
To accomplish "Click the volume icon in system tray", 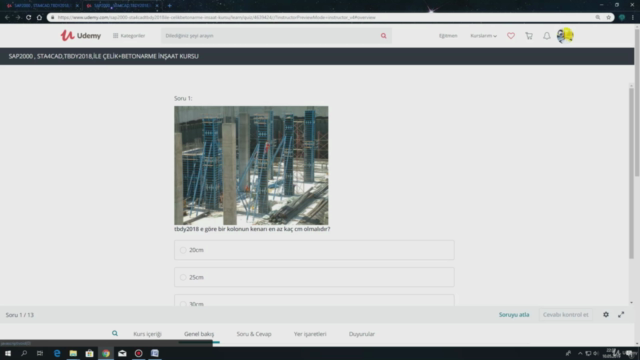I will tap(596, 353).
